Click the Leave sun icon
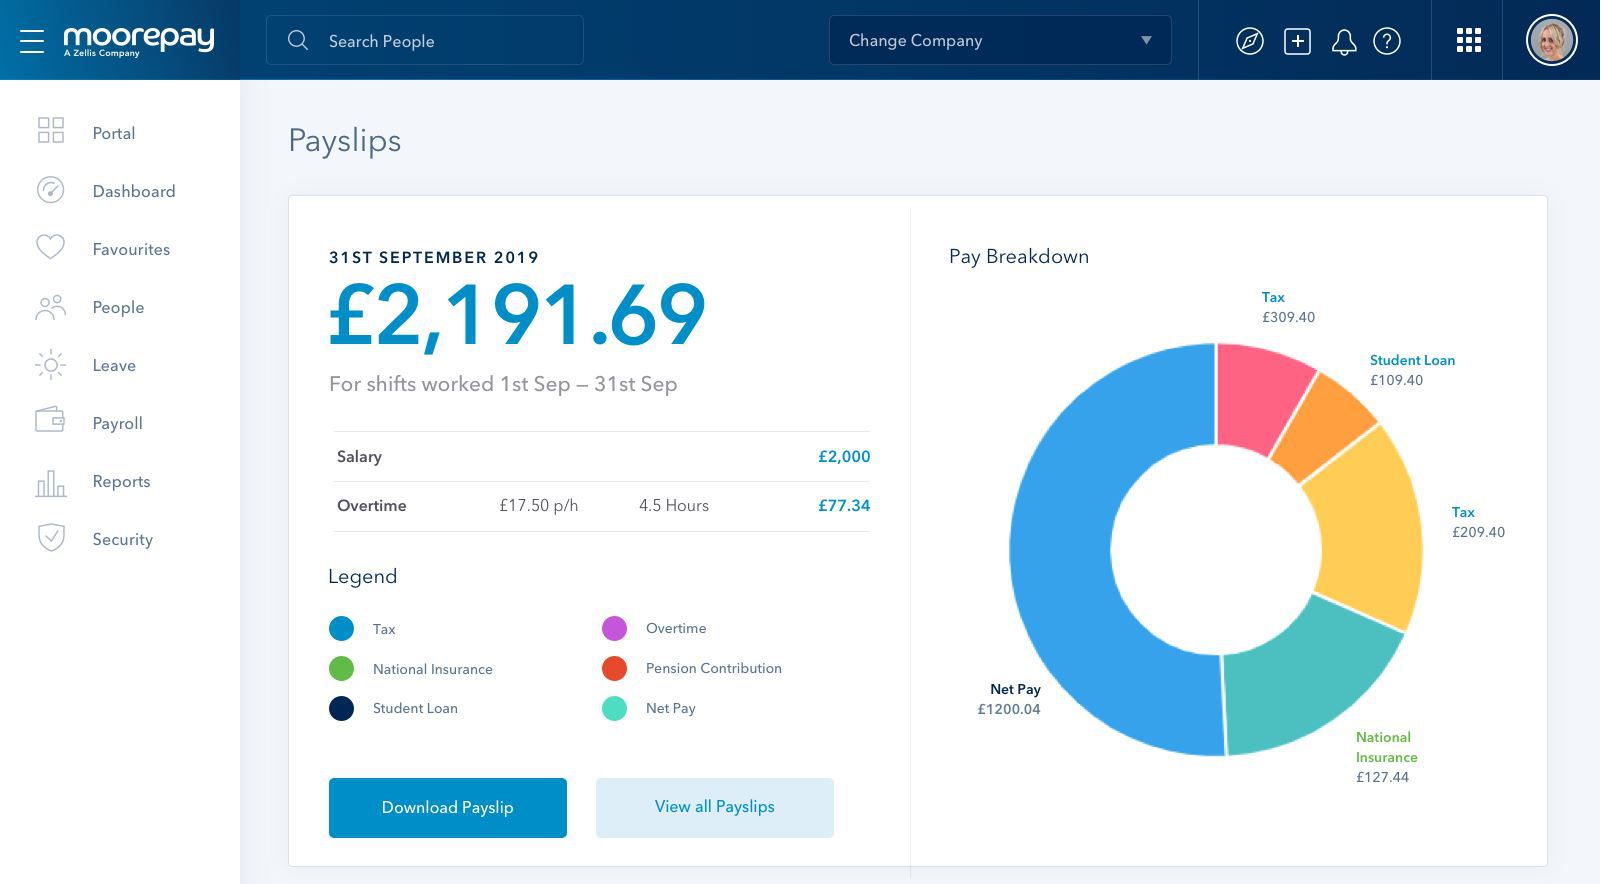 [x=50, y=365]
